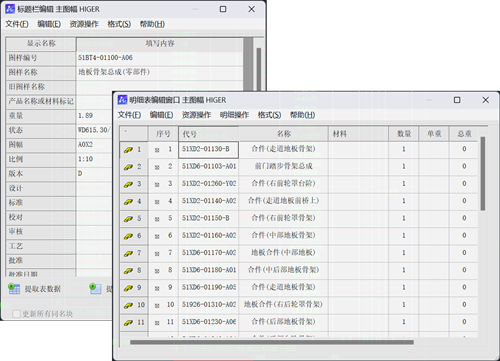Open 文件(F) menu in 明细表编辑窗口
500x361 pixels.
click(x=129, y=115)
